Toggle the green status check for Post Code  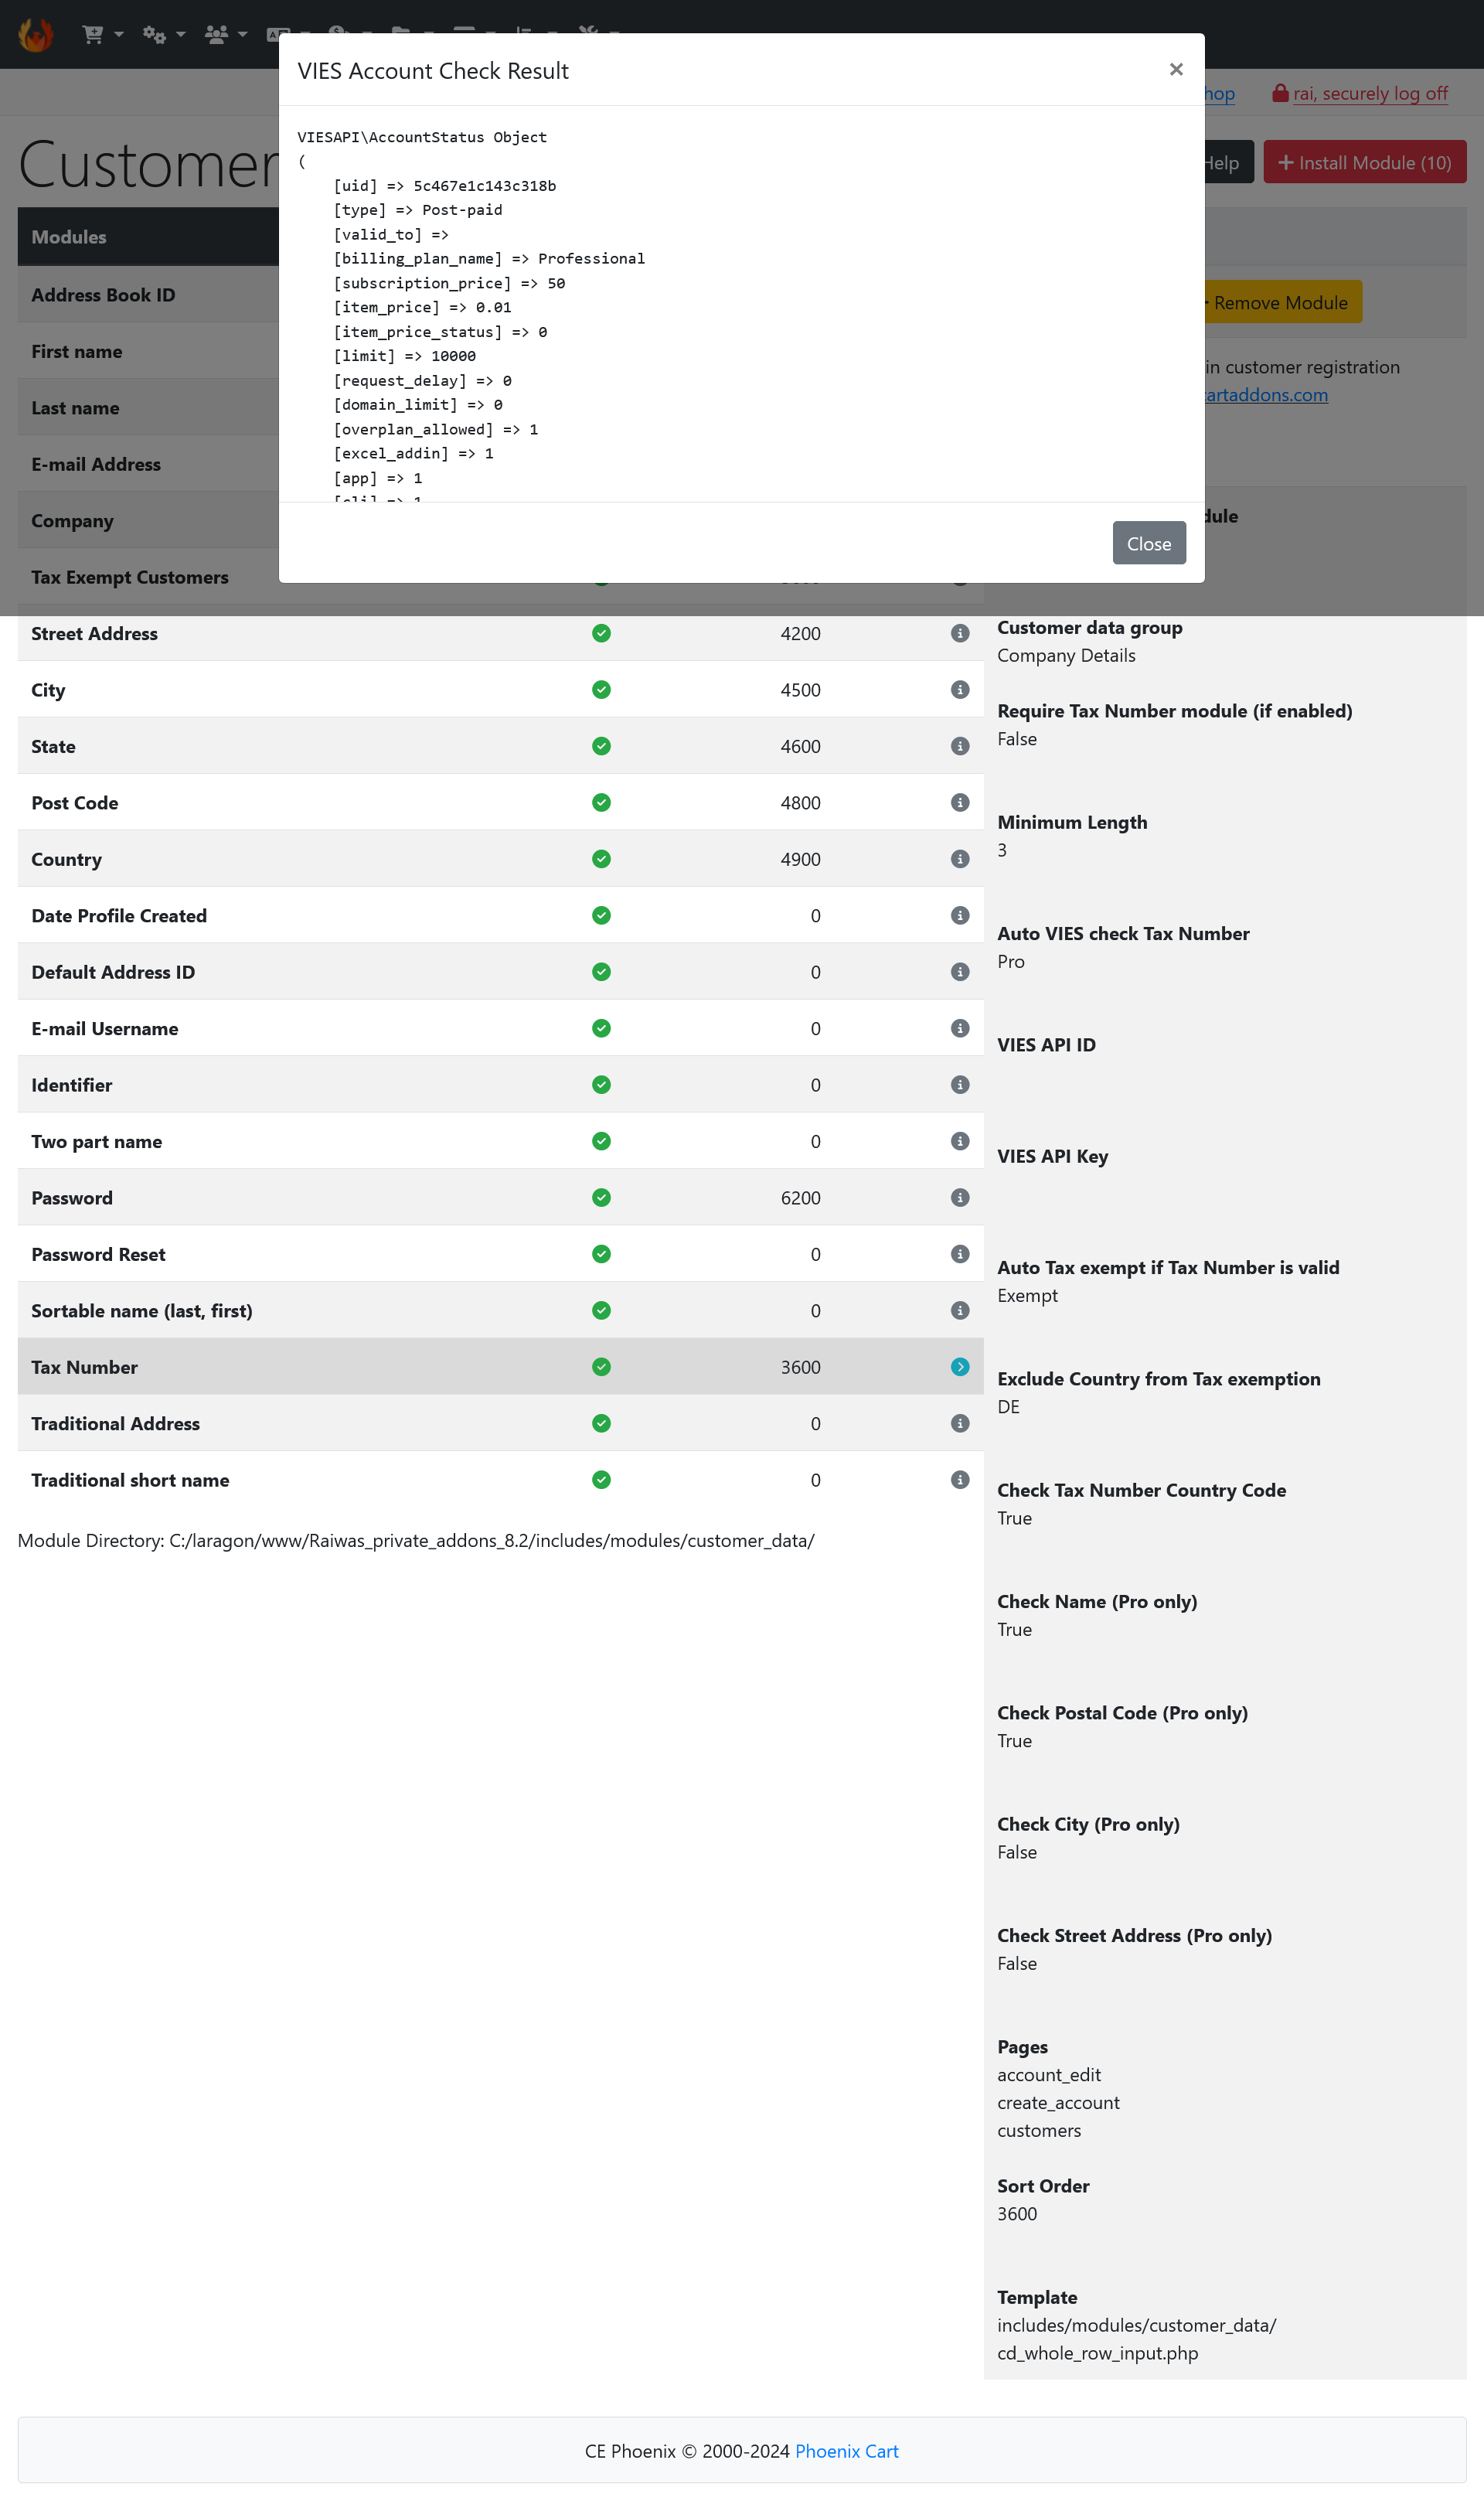coord(601,802)
